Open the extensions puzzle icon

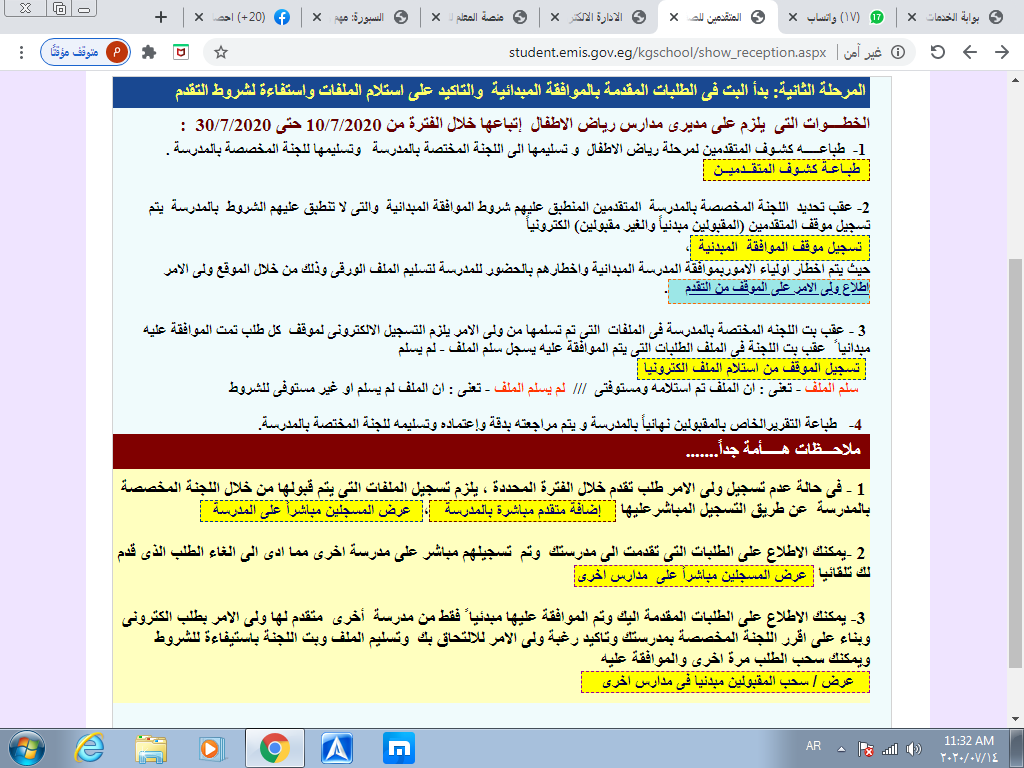pyautogui.click(x=149, y=52)
